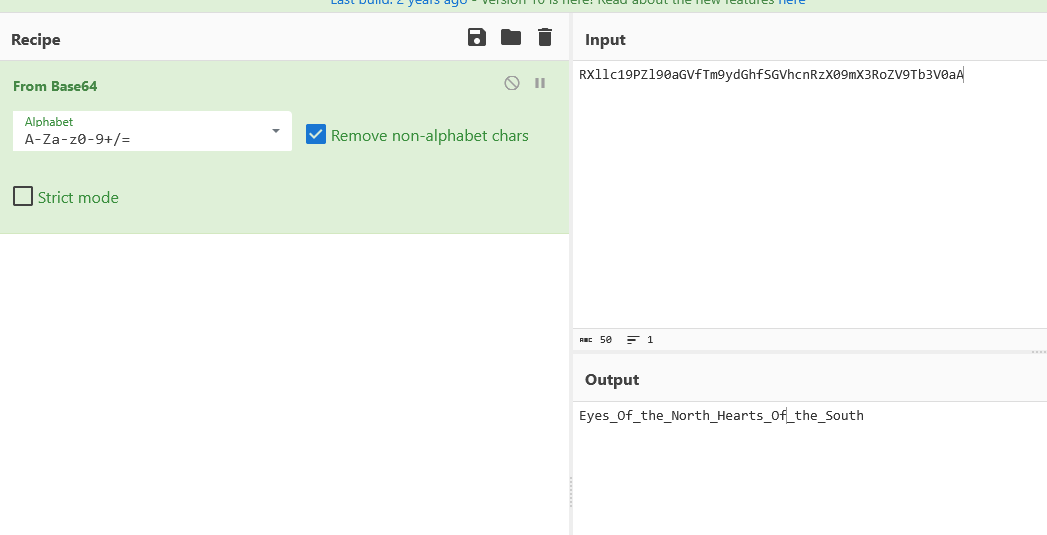Screen dimensions: 1047x535
Task: Select the From Base64 operation title
Action: (x=55, y=86)
